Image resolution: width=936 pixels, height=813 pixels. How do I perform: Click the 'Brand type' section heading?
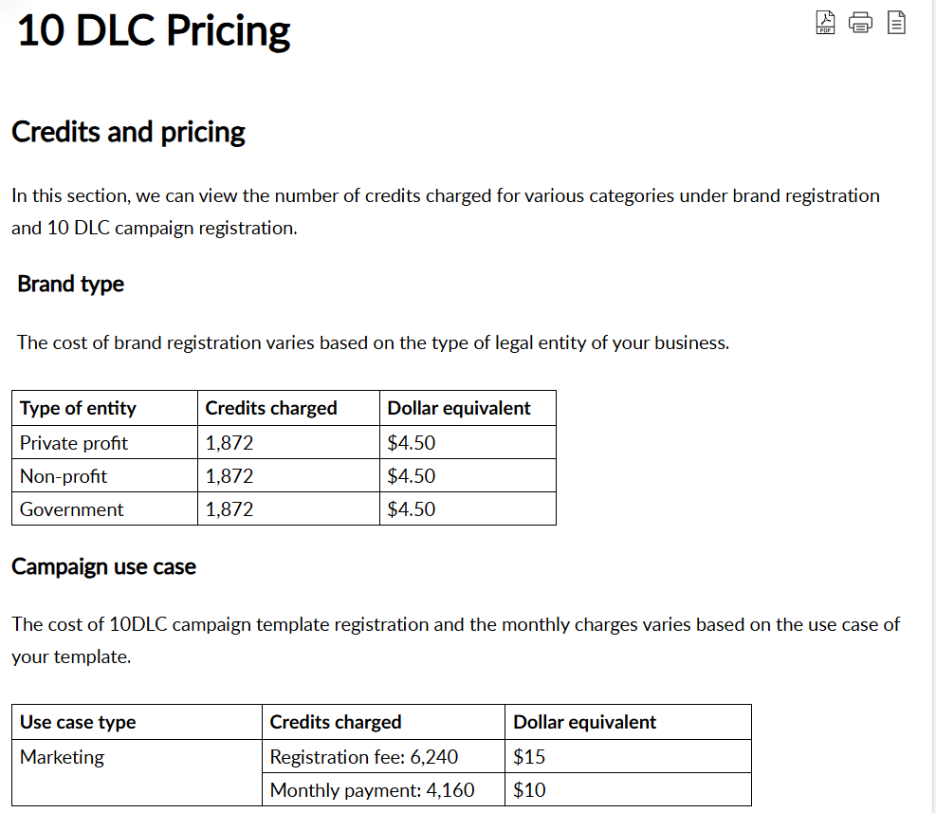(x=70, y=284)
